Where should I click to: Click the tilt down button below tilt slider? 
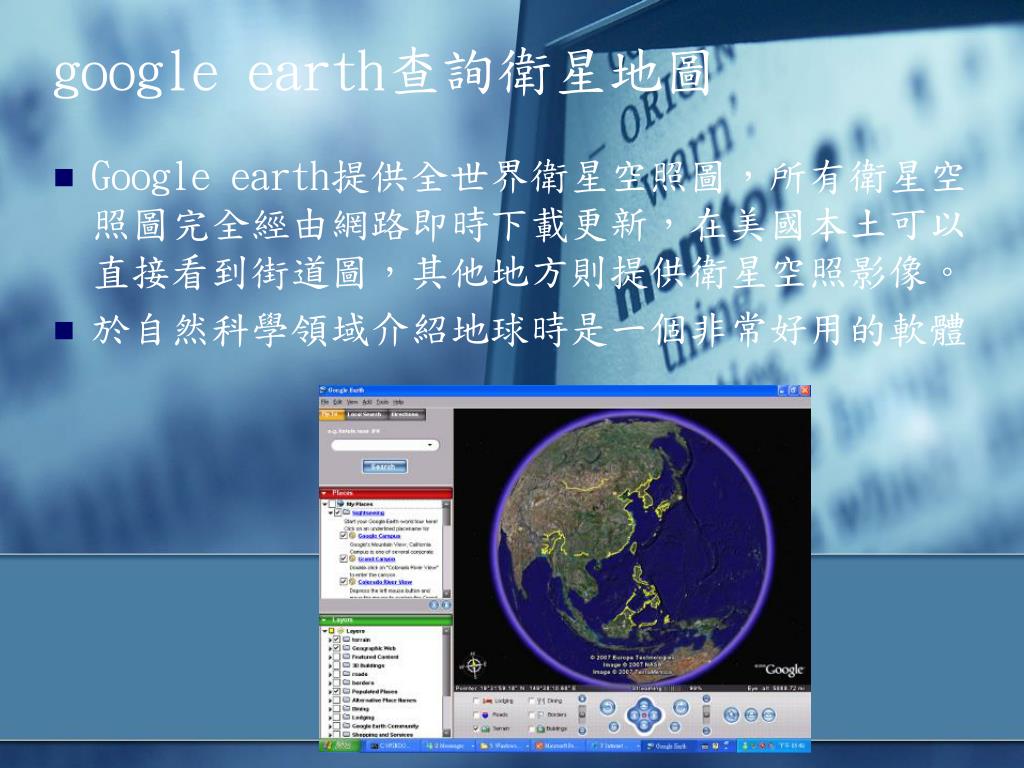tap(707, 731)
